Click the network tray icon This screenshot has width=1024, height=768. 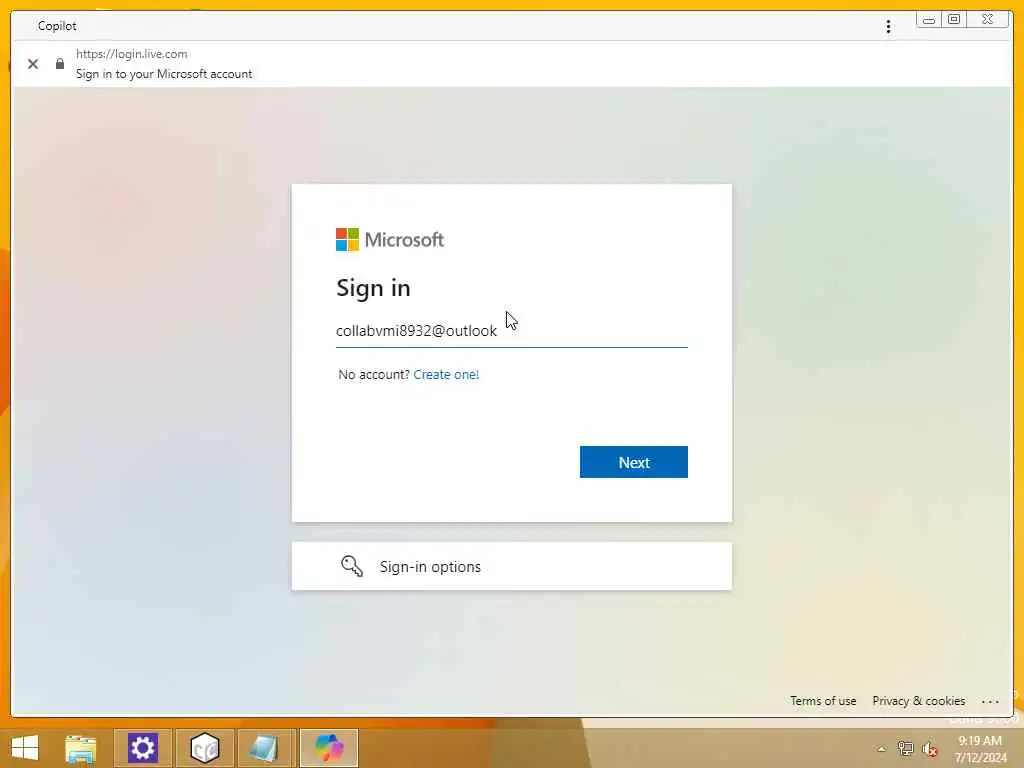(x=906, y=748)
